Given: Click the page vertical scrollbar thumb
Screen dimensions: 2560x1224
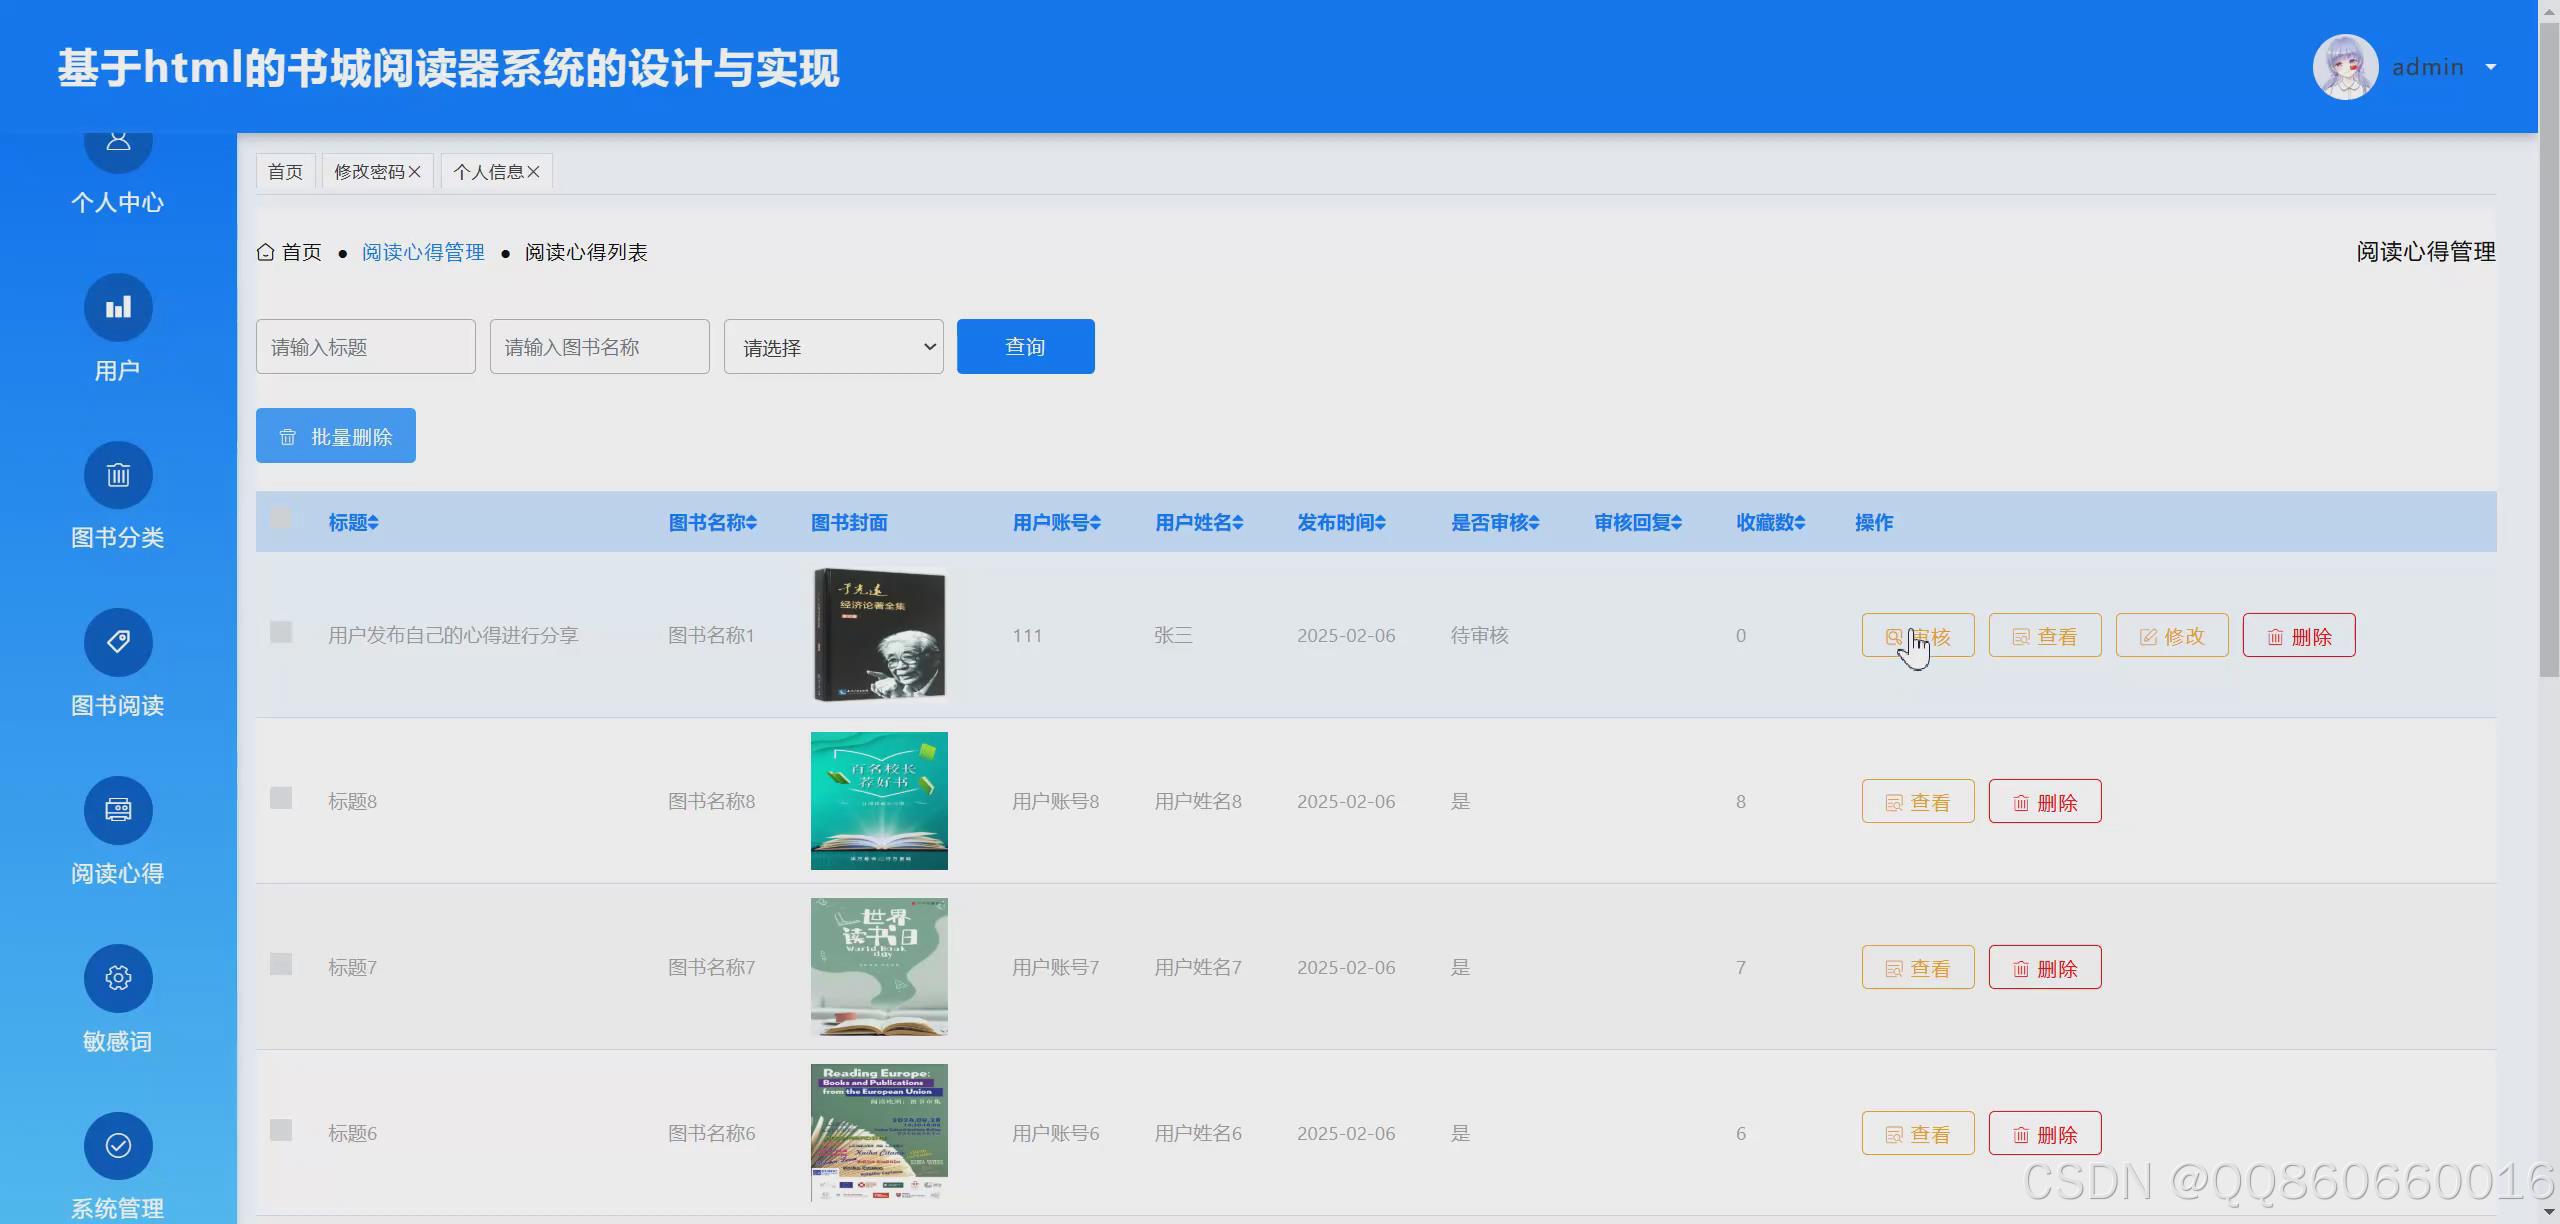Looking at the screenshot, I should click(2549, 350).
